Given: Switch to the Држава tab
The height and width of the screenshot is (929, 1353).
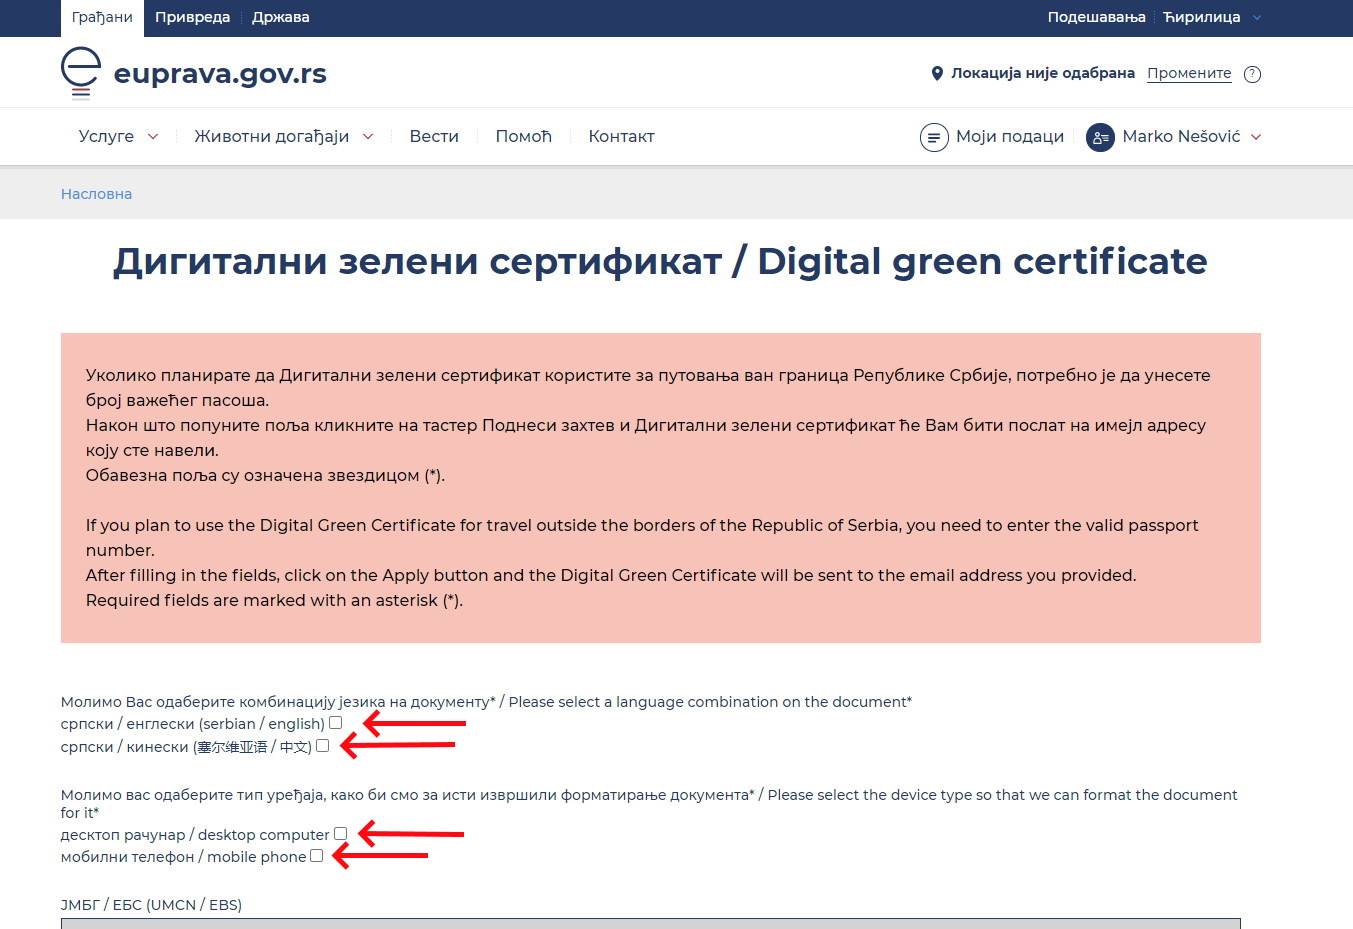Looking at the screenshot, I should [280, 17].
